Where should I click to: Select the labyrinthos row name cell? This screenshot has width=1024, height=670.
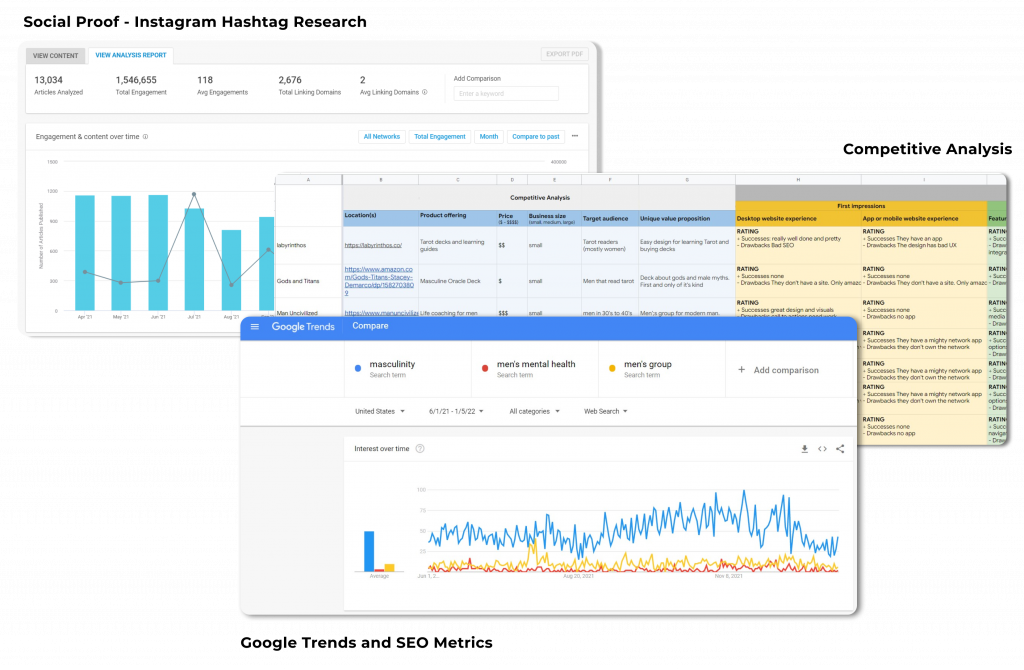pyautogui.click(x=309, y=246)
